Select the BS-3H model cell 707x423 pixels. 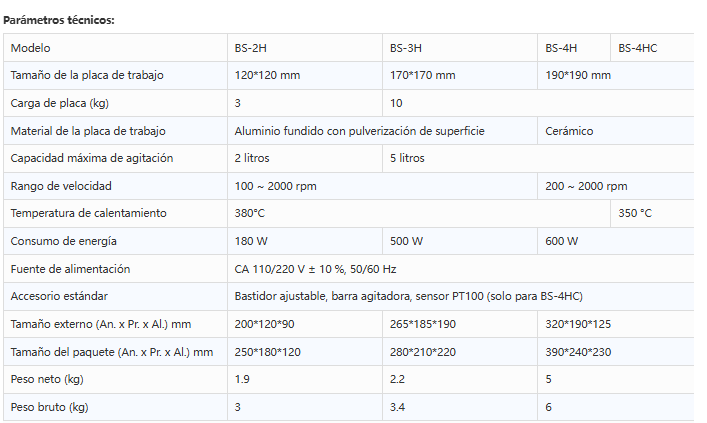click(x=406, y=48)
